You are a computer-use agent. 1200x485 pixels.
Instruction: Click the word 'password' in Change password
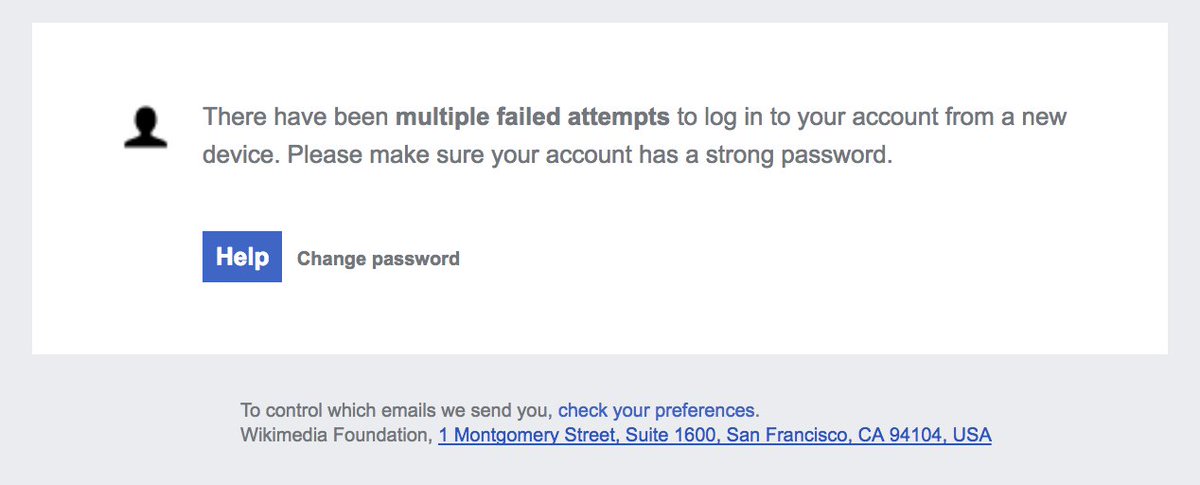[x=415, y=260]
